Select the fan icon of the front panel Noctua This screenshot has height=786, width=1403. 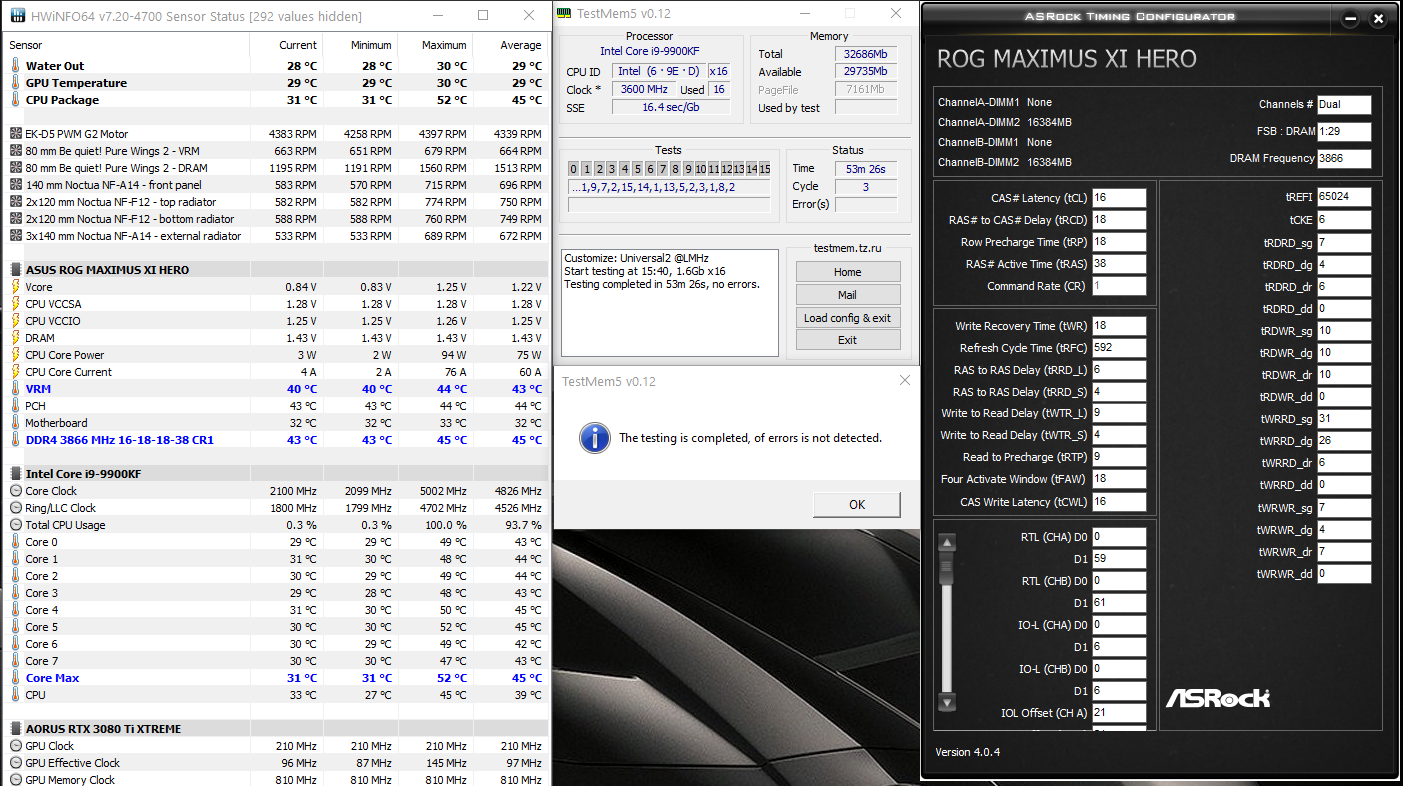click(15, 185)
